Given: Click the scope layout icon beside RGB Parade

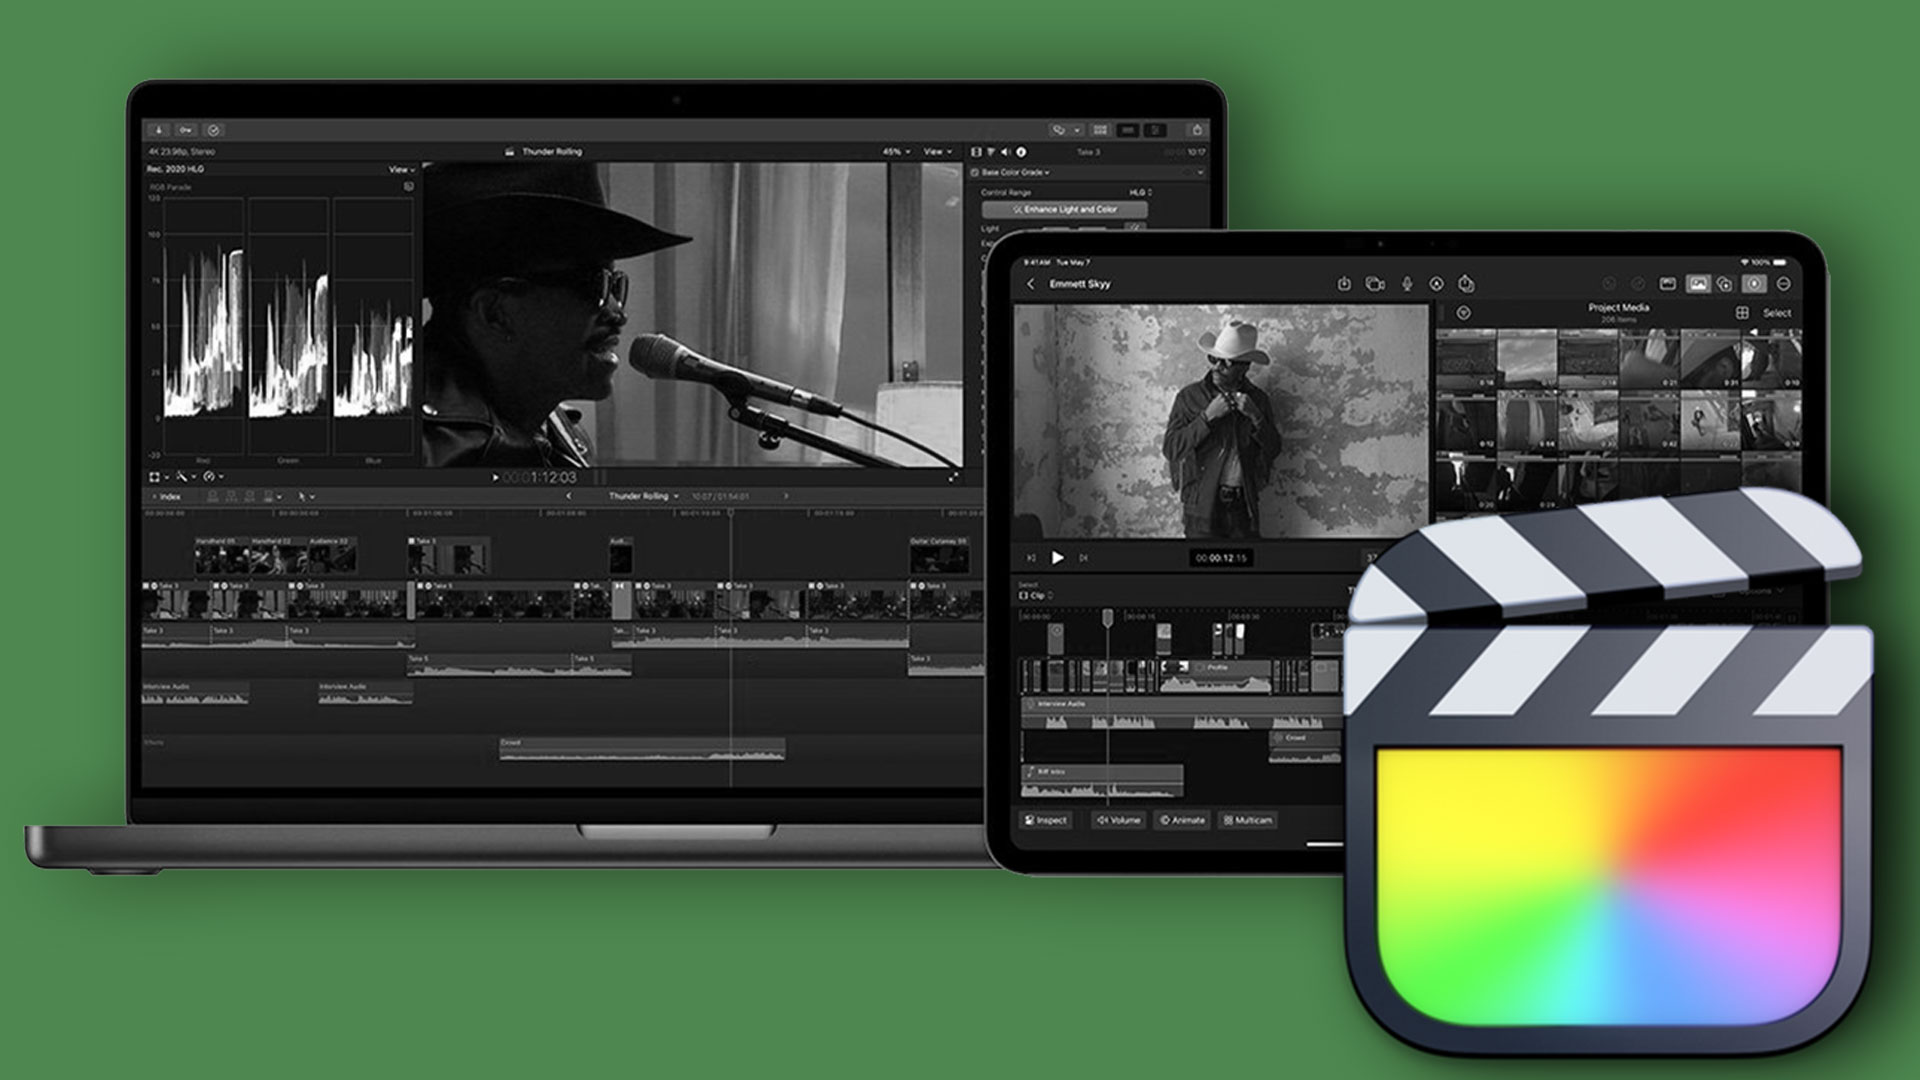Looking at the screenshot, I should (x=408, y=187).
